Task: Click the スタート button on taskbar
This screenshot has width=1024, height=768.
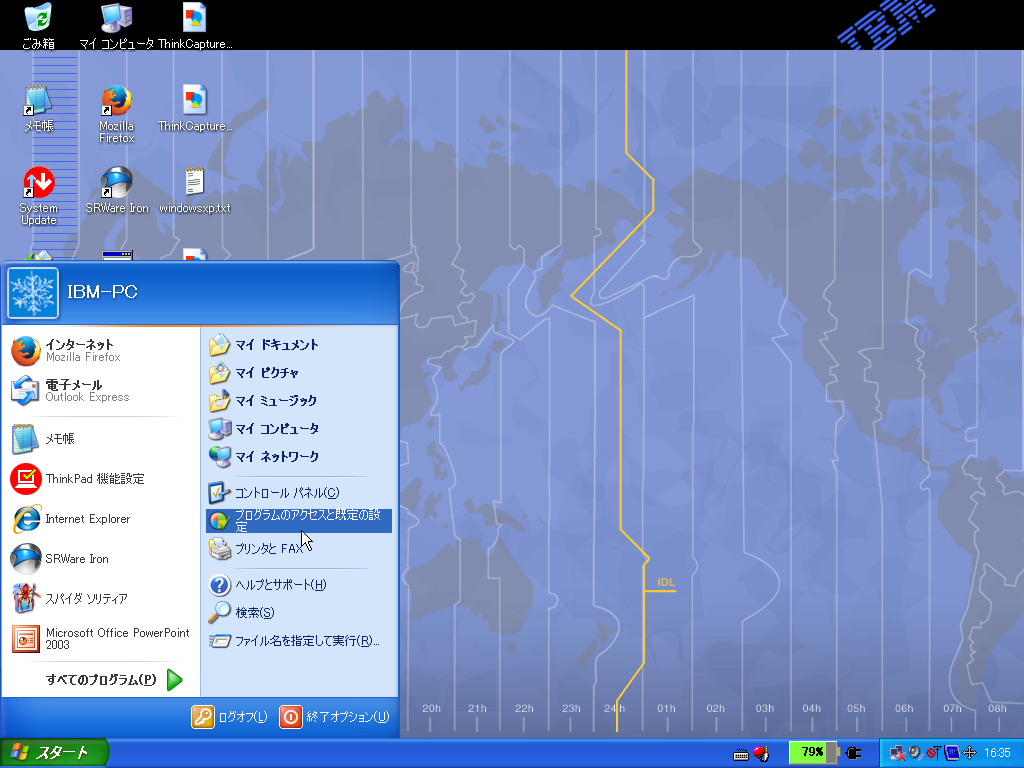Action: 54,753
